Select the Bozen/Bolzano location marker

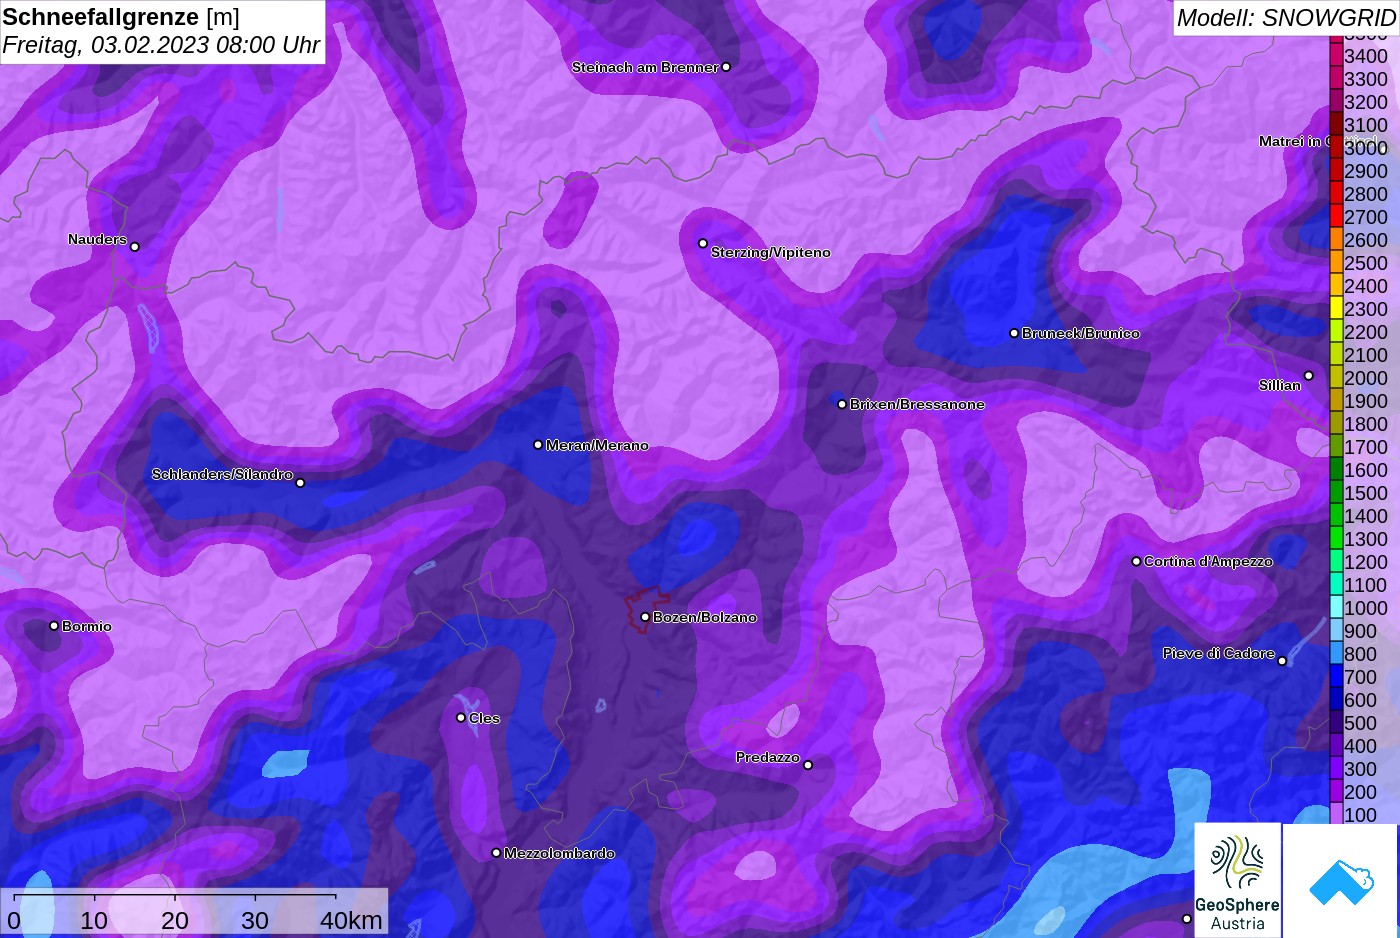(645, 617)
